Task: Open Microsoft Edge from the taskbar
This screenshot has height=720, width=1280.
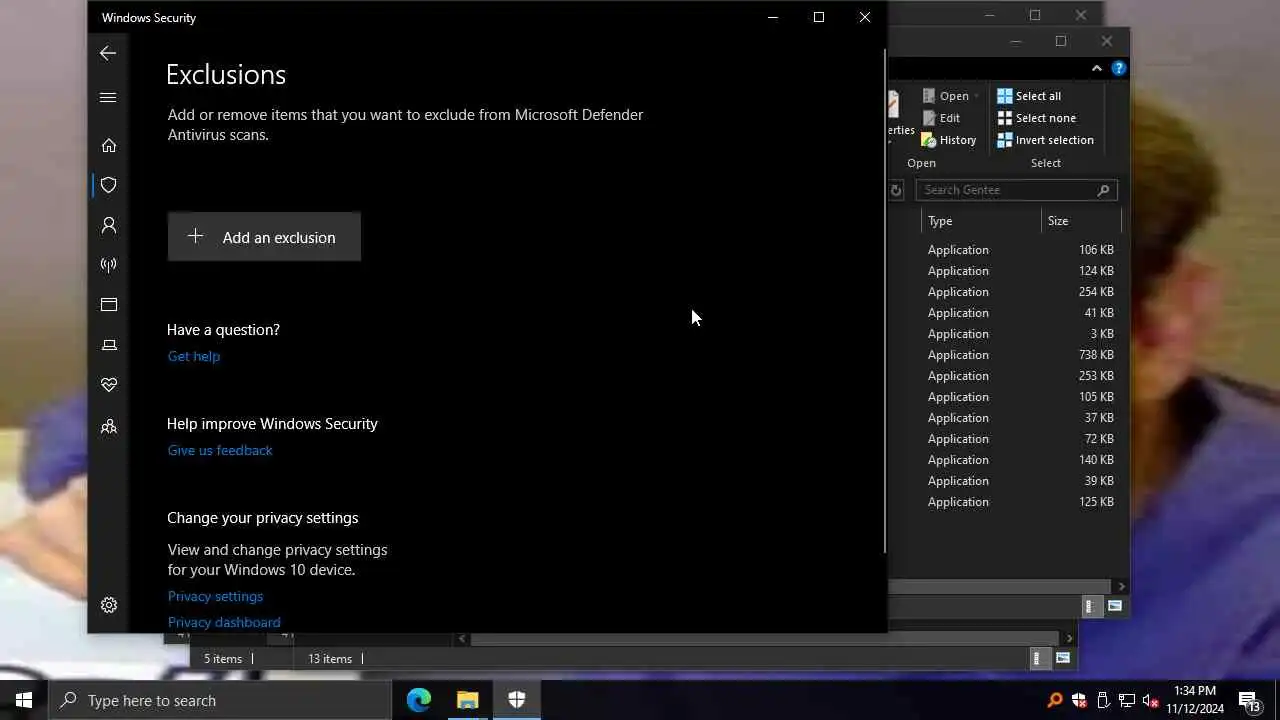Action: tap(419, 700)
